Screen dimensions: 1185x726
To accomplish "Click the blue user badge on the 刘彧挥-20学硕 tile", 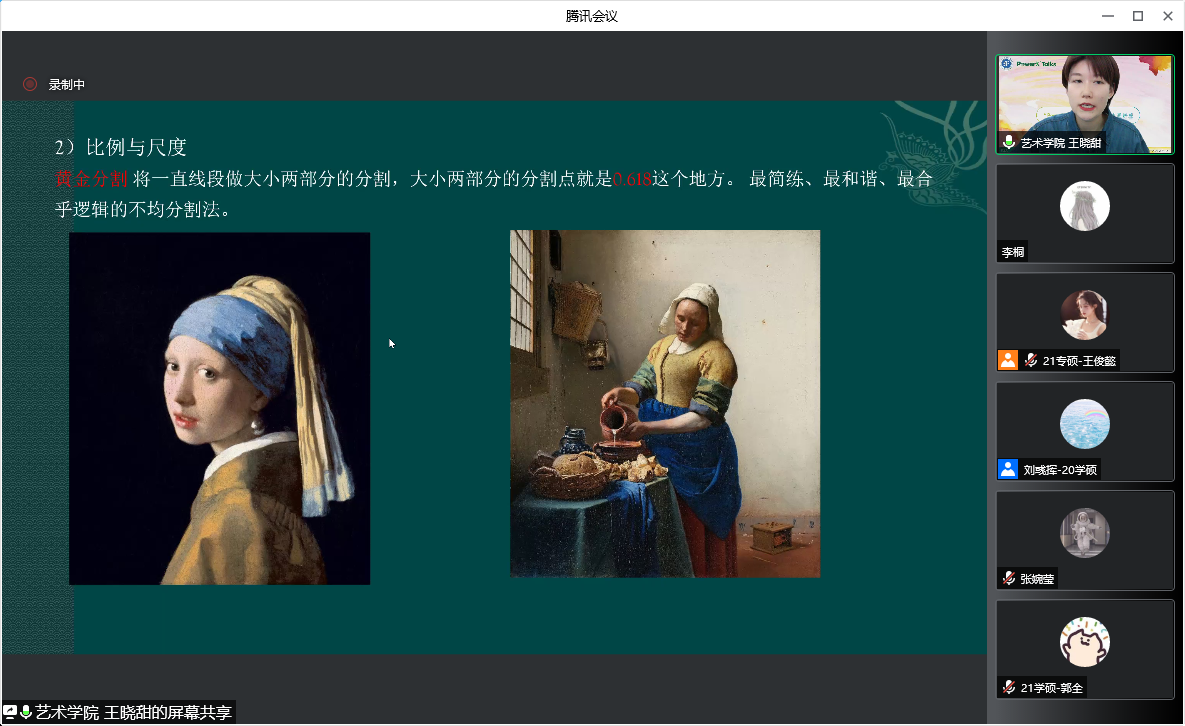I will 1008,469.
